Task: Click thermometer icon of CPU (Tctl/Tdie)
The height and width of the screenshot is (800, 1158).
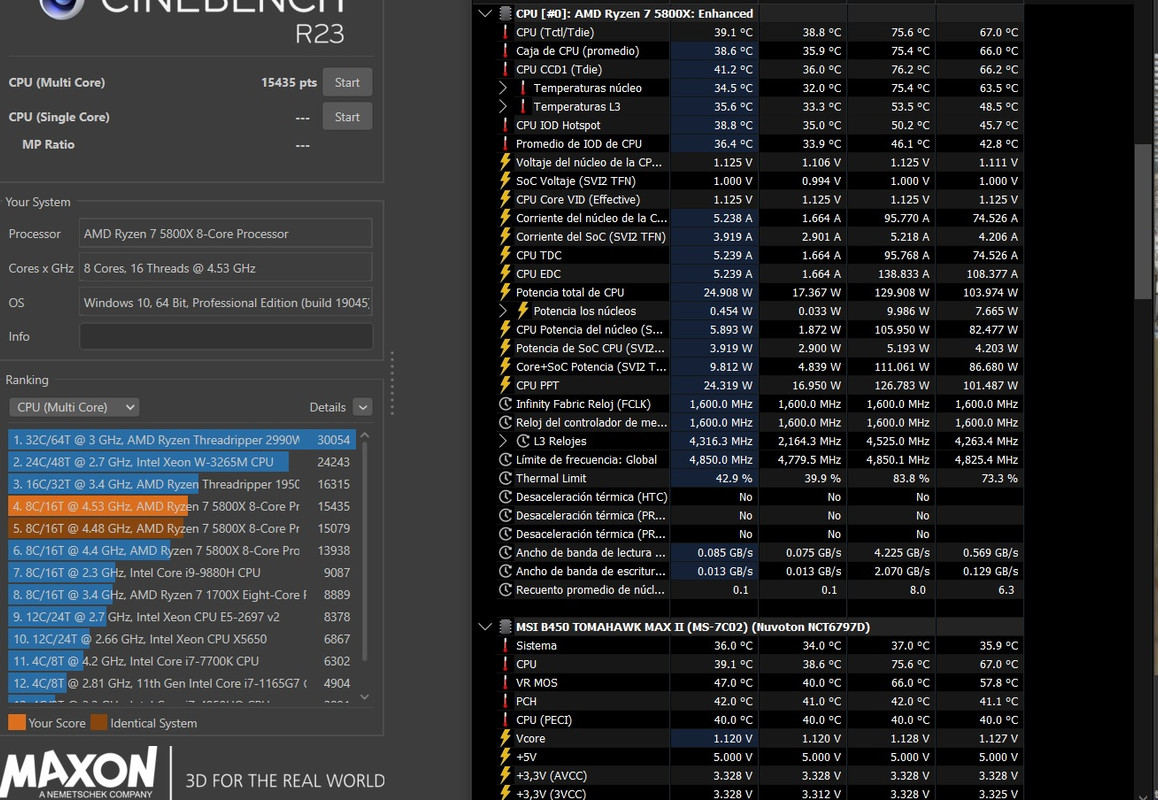Action: coord(505,32)
